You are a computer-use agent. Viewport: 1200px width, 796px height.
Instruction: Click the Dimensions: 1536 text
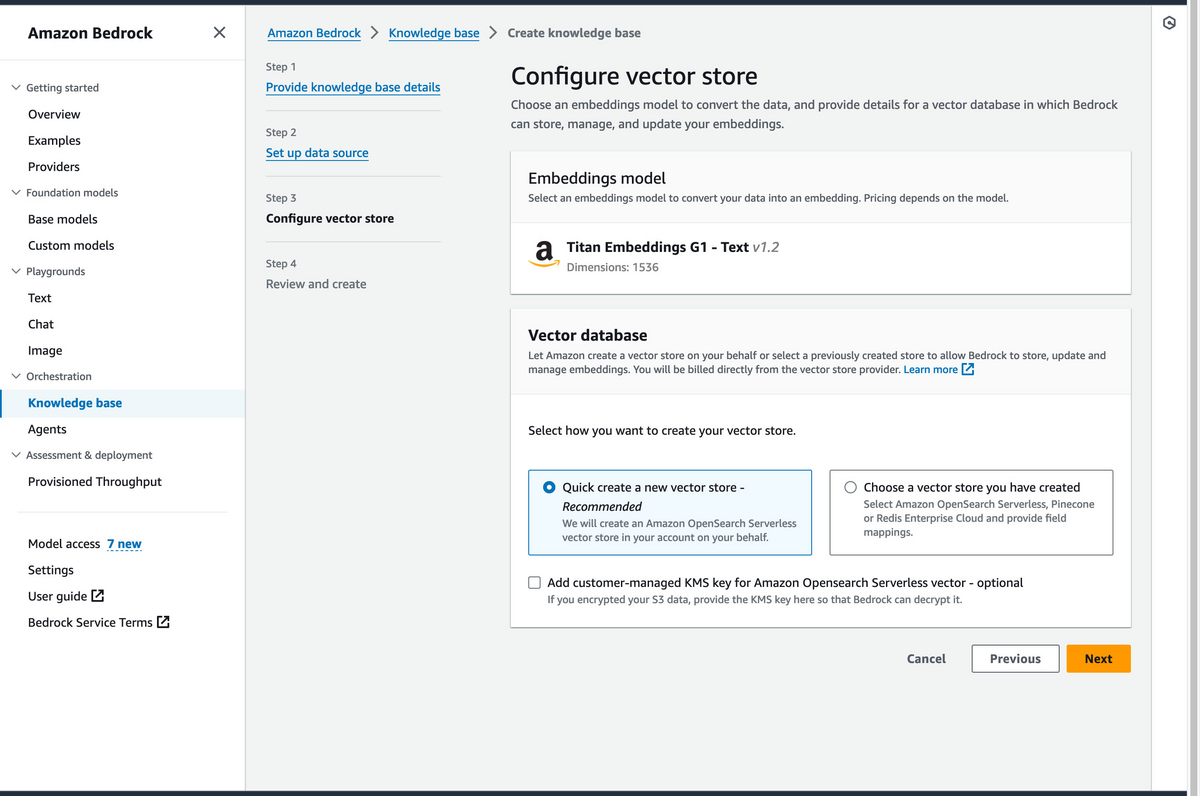[x=612, y=267]
